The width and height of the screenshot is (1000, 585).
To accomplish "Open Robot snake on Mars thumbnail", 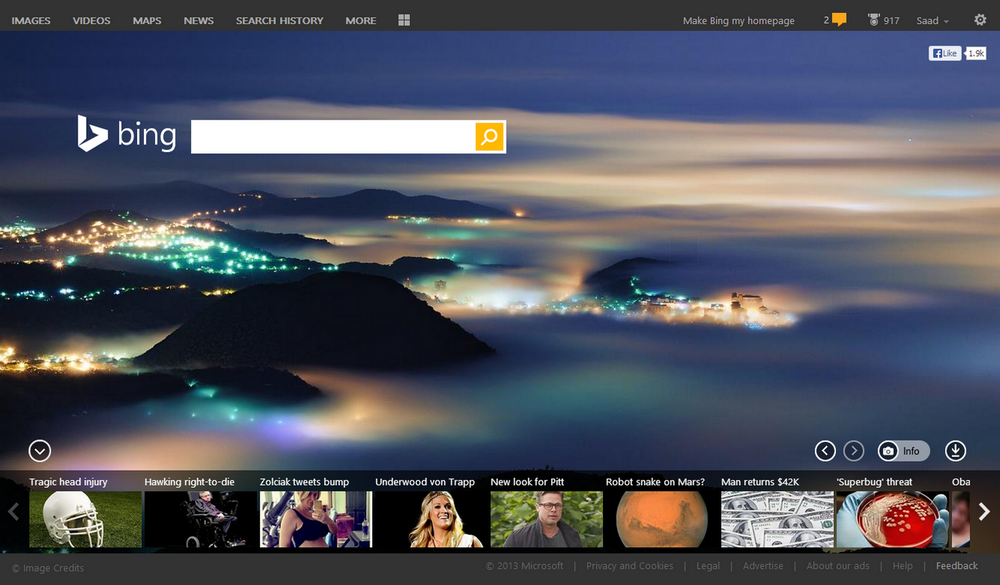I will [x=662, y=519].
